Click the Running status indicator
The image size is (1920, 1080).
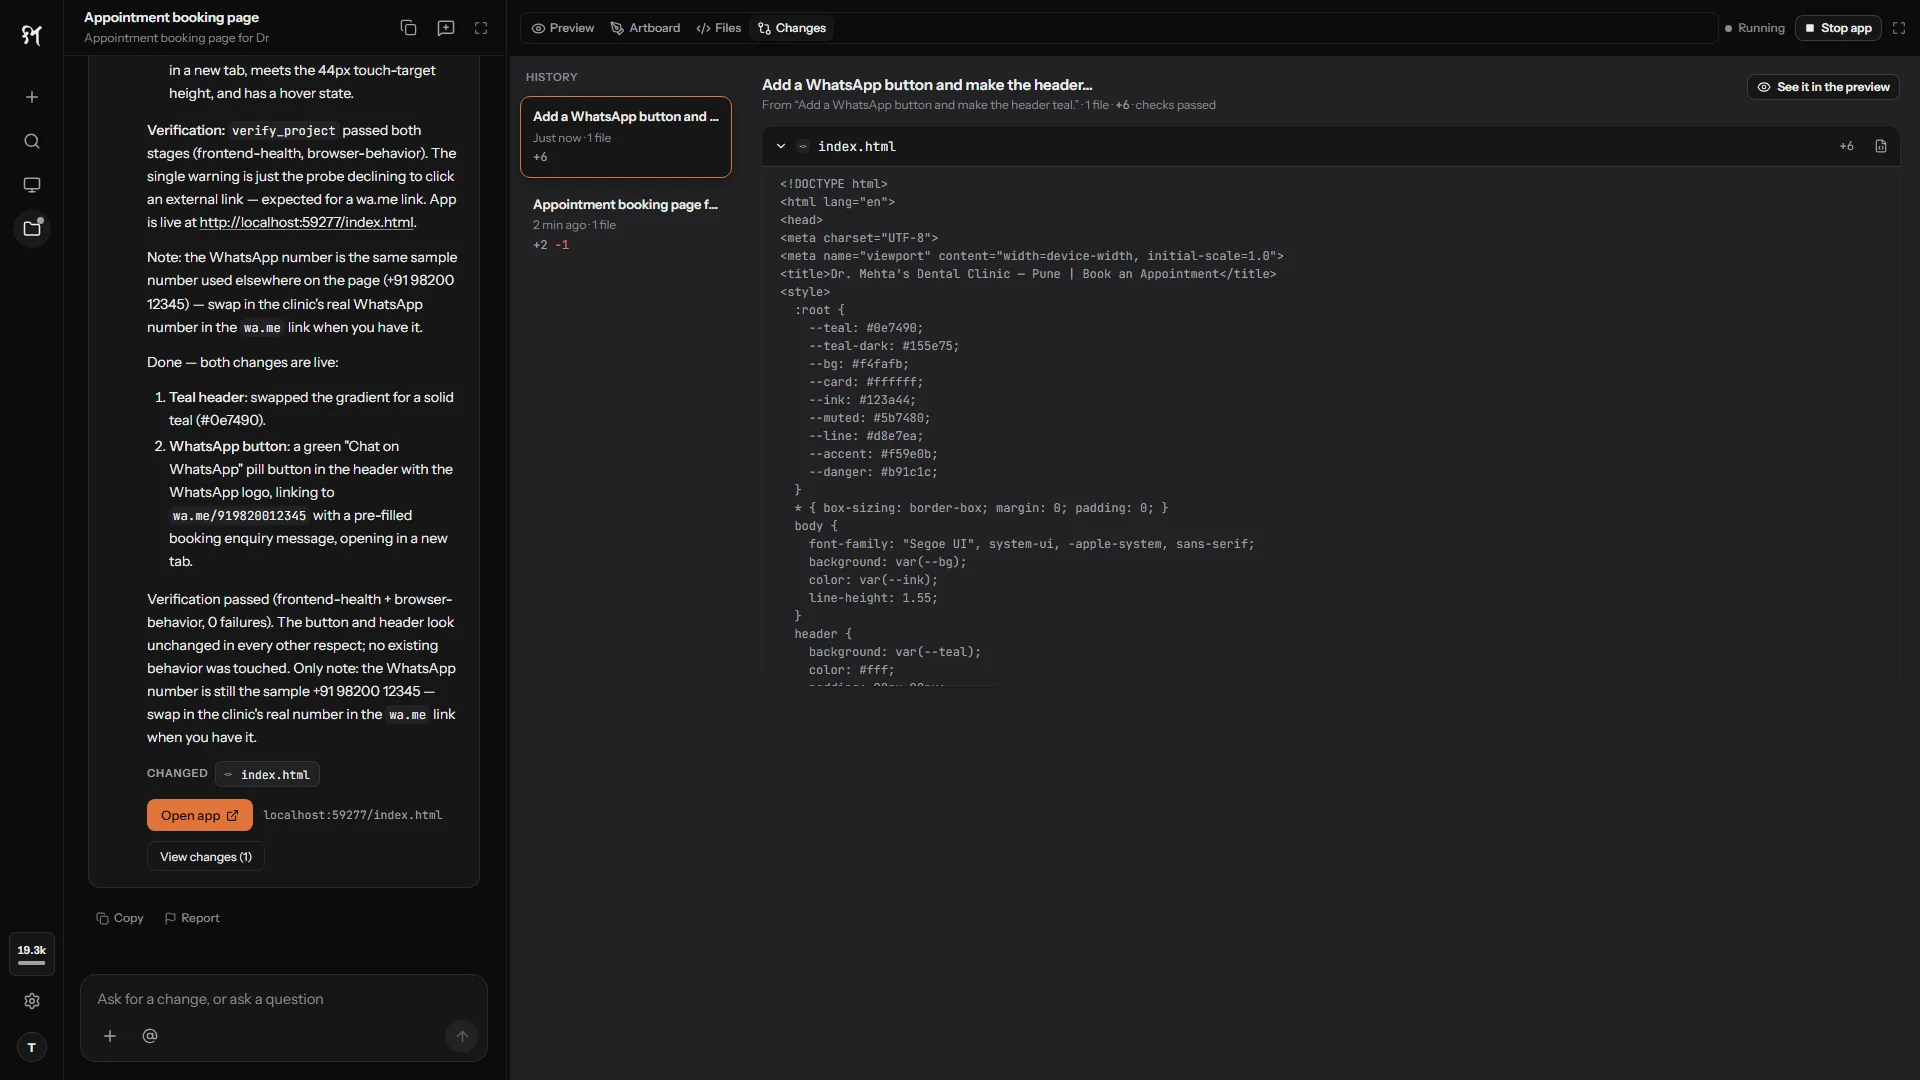click(x=1755, y=28)
